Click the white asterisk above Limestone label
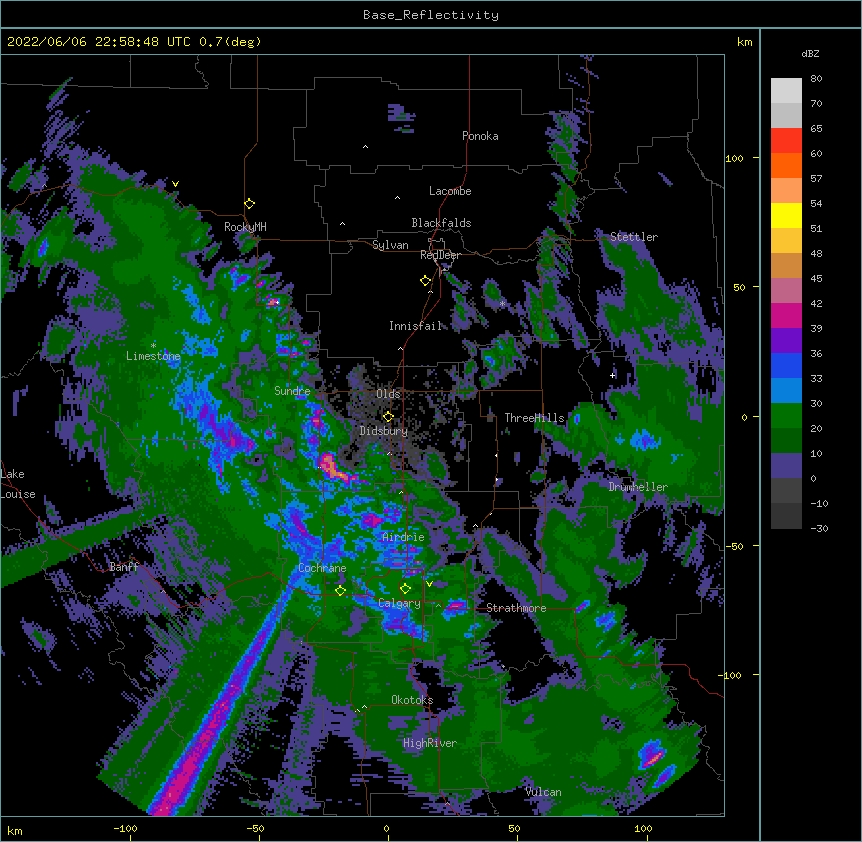Image resolution: width=862 pixels, height=842 pixels. (x=153, y=346)
